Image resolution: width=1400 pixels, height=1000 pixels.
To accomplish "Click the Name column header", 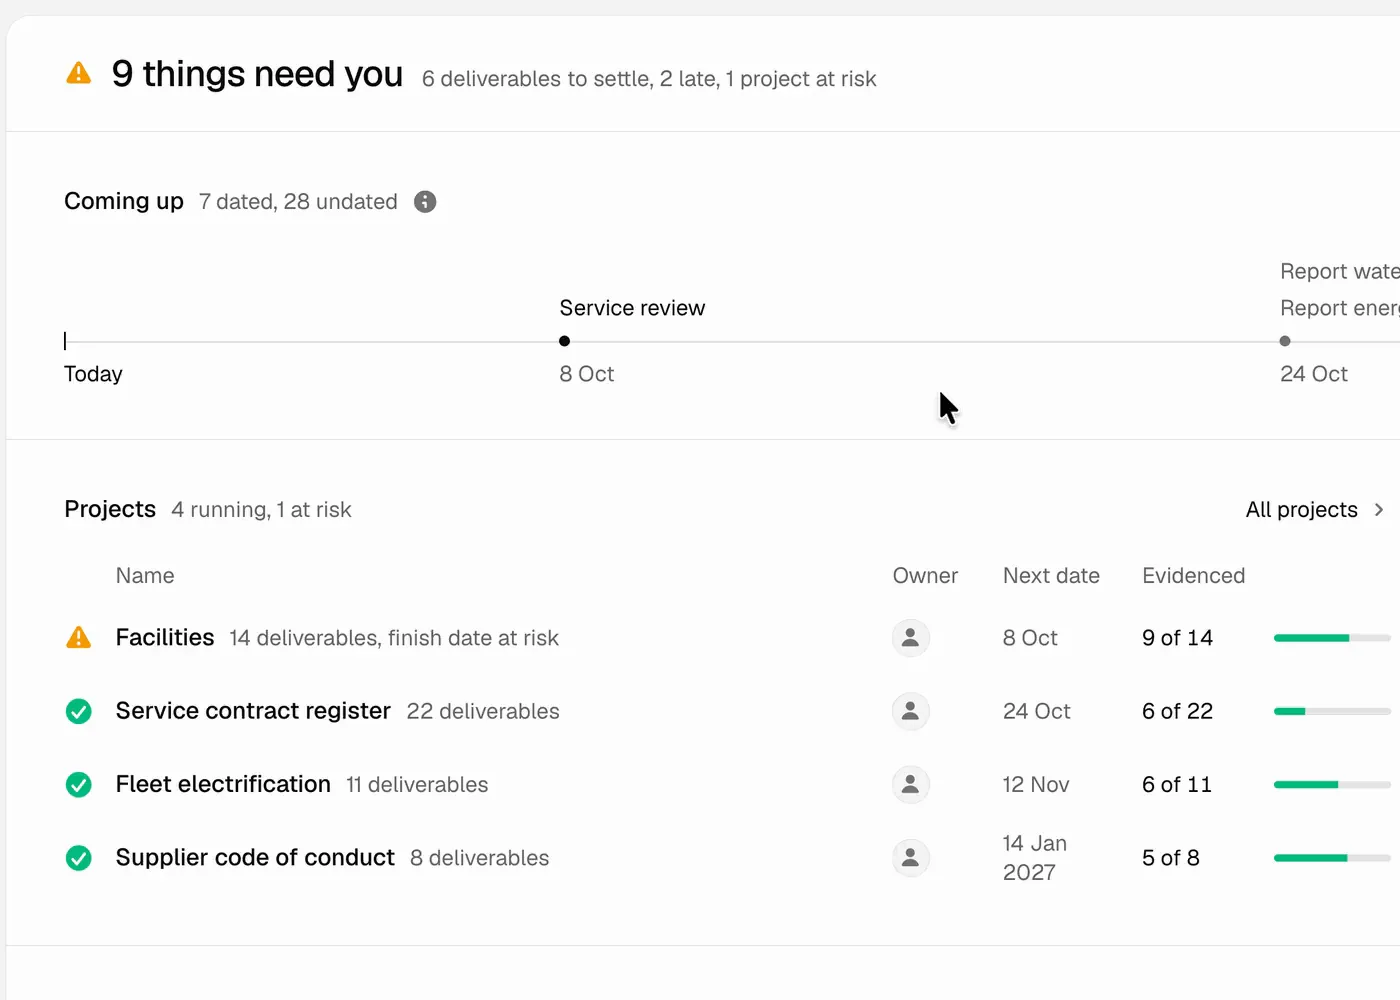I will tap(145, 576).
